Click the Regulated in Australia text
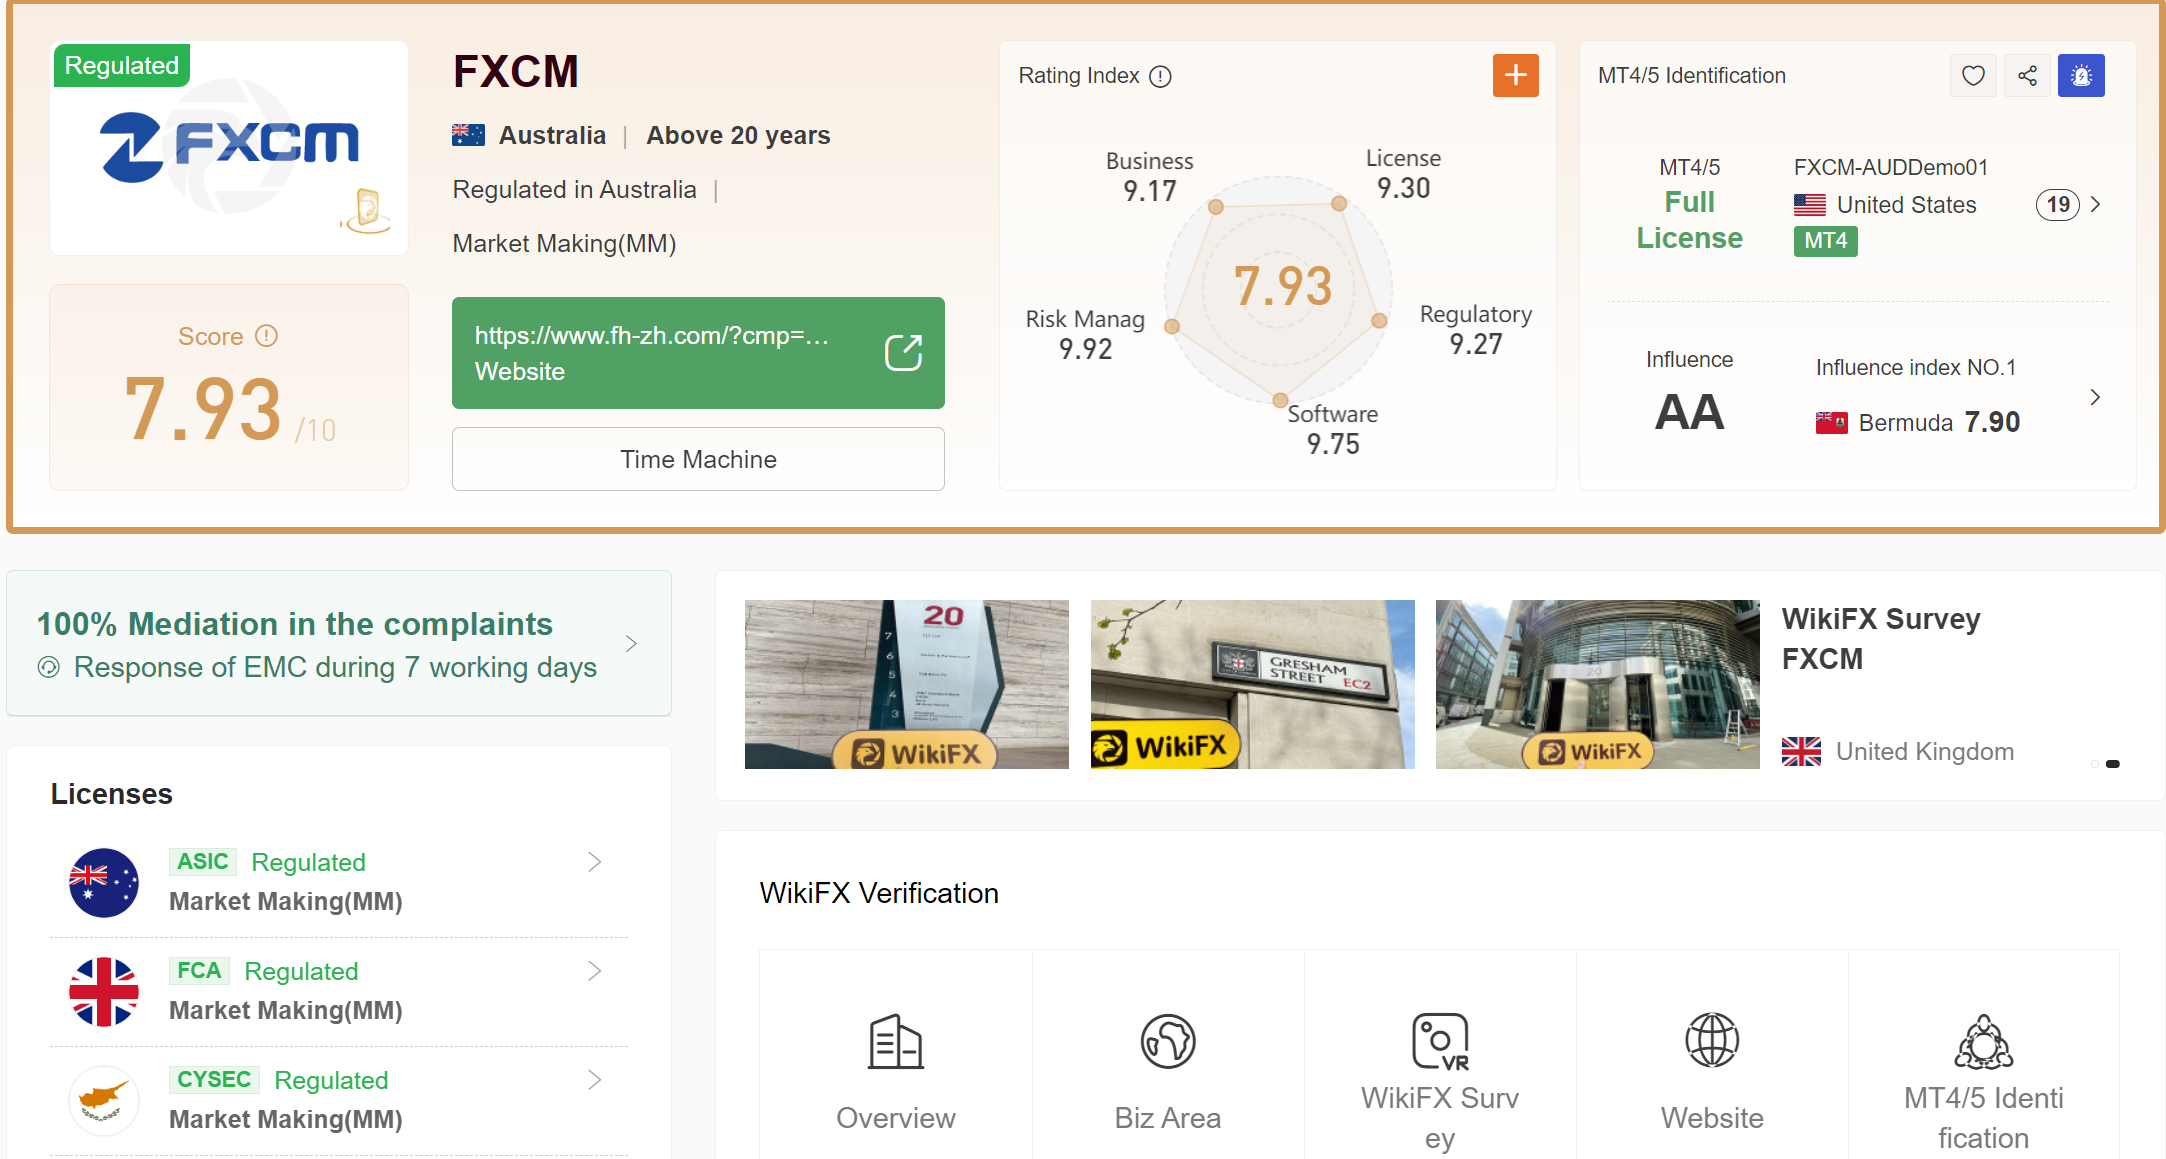The image size is (2166, 1159). point(574,189)
